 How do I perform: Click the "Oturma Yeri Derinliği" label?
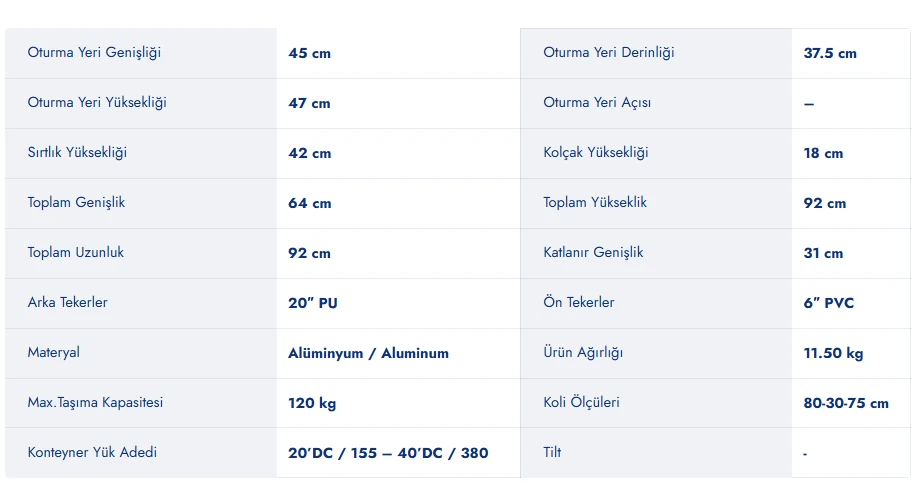tap(608, 53)
